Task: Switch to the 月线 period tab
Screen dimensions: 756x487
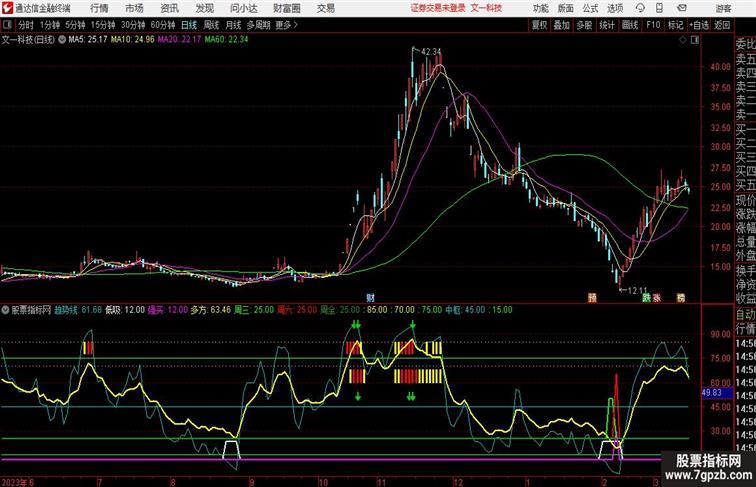Action: pos(233,25)
